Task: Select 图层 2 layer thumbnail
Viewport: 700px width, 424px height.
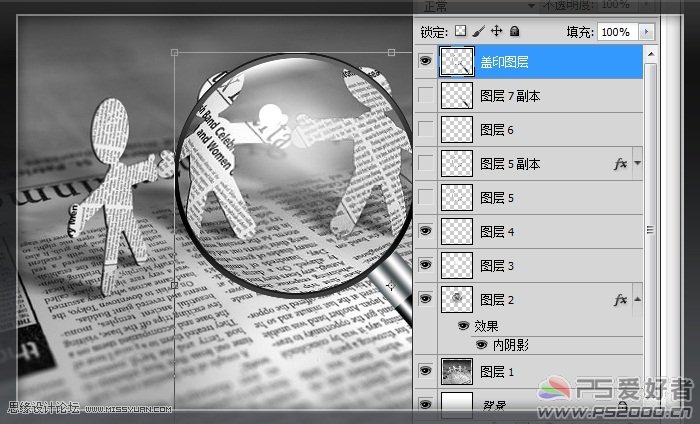Action: tap(457, 299)
